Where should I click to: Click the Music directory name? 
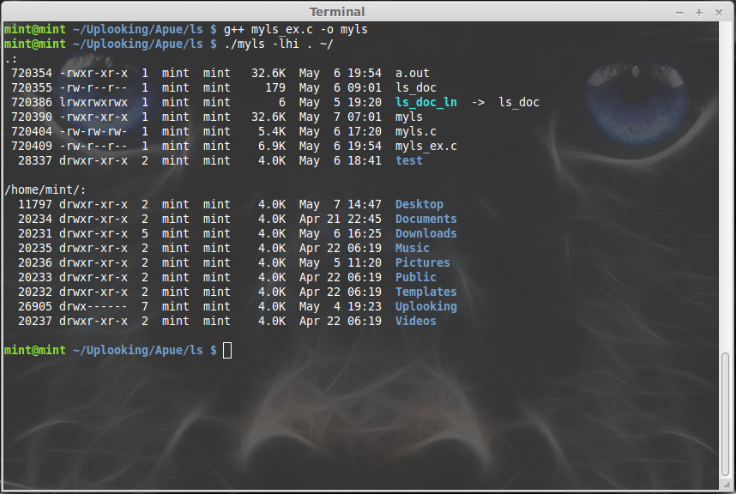(x=412, y=248)
